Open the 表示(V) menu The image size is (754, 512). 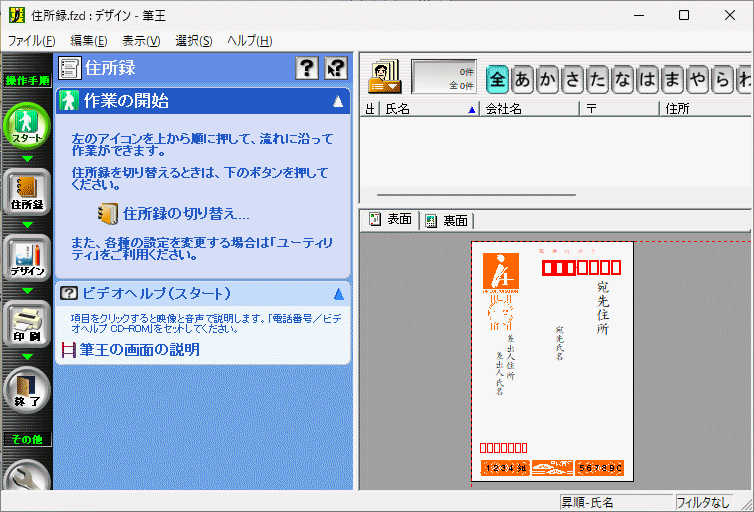141,41
